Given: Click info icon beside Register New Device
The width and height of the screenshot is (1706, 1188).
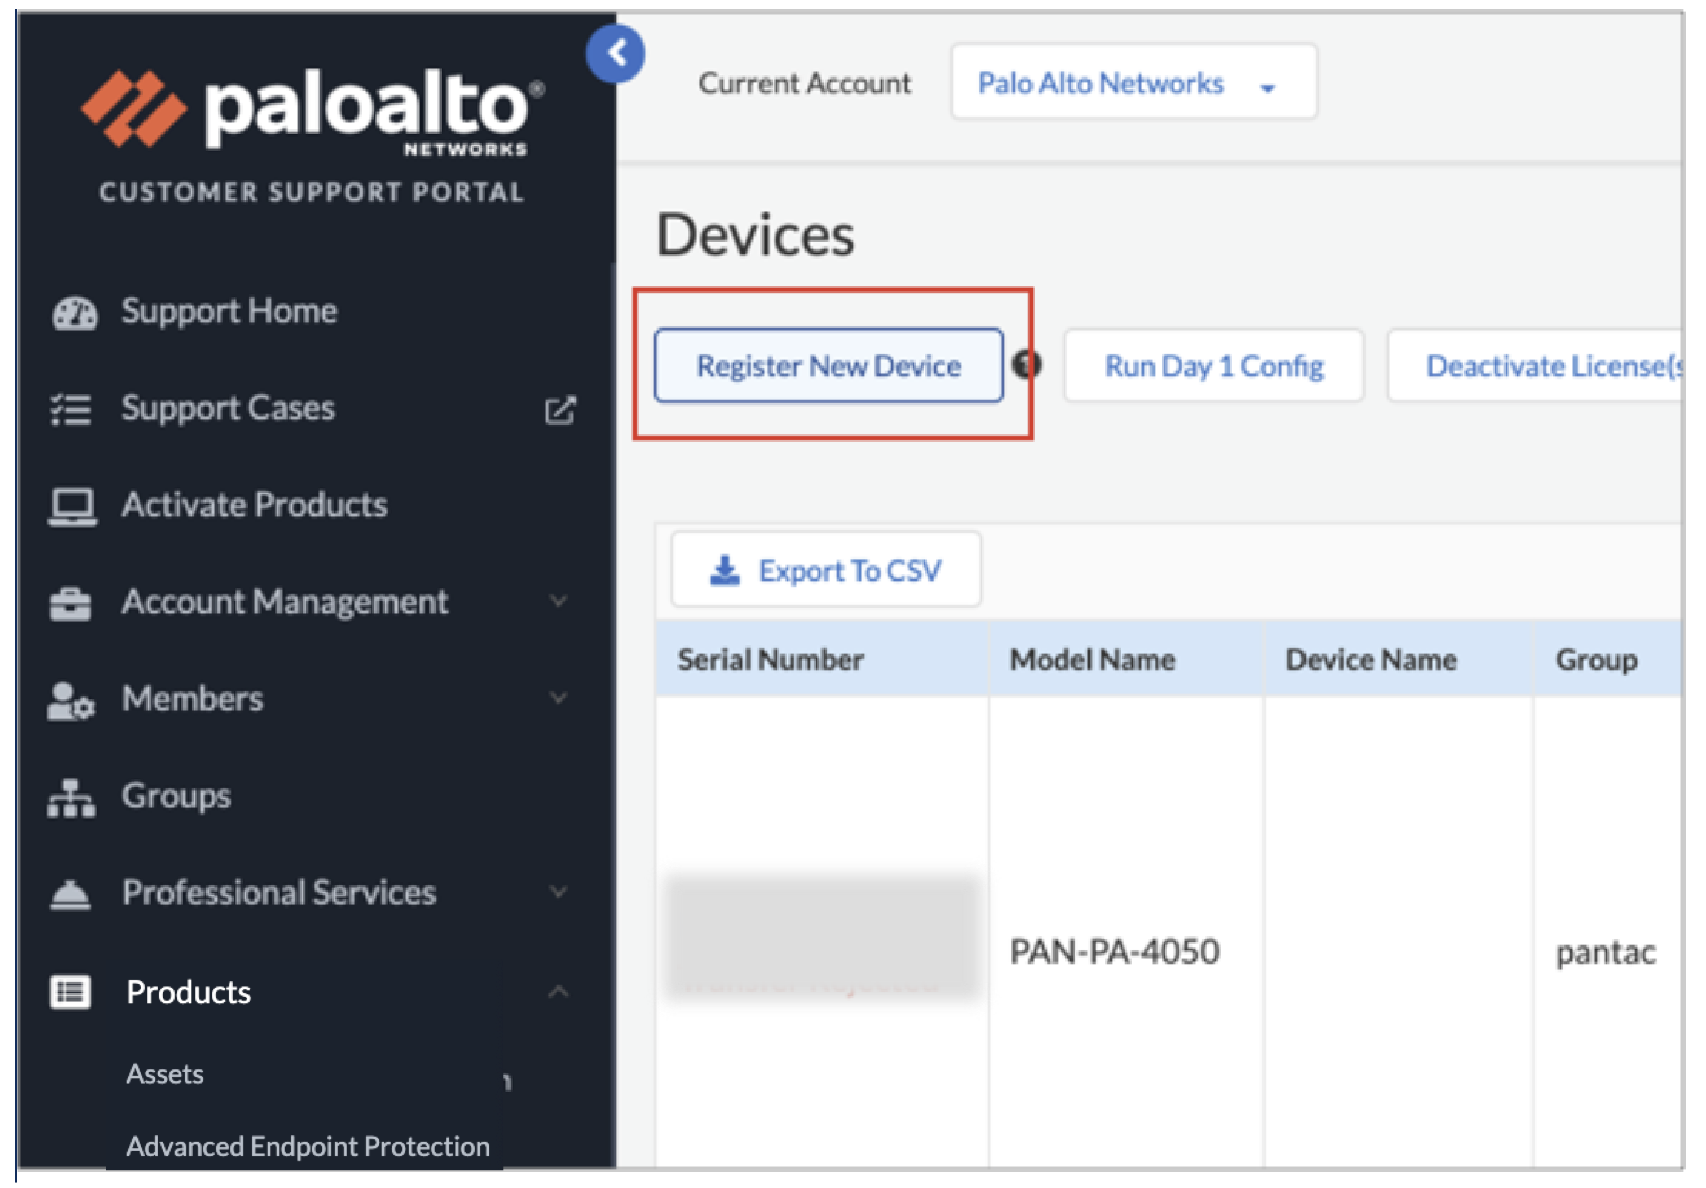Looking at the screenshot, I should pos(1026,364).
